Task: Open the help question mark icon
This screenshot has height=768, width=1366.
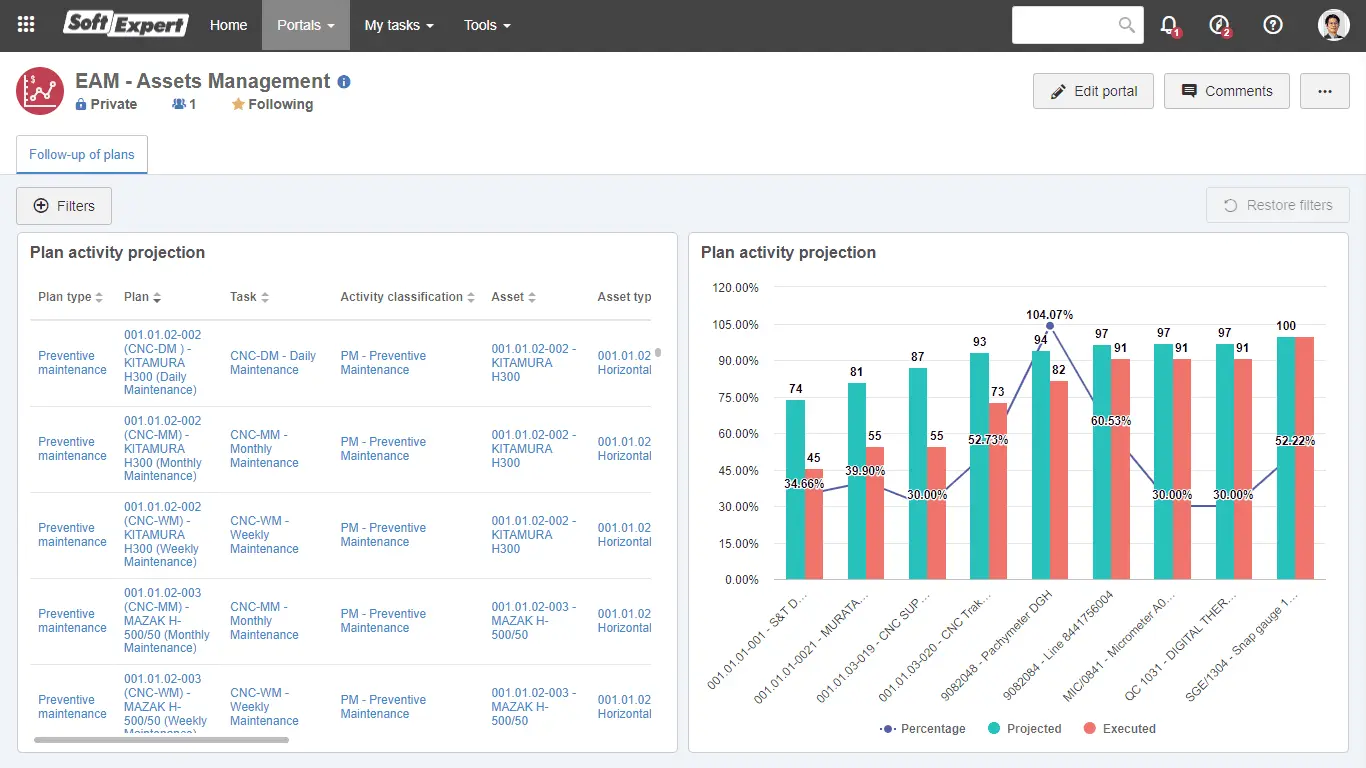Action: coord(1273,25)
